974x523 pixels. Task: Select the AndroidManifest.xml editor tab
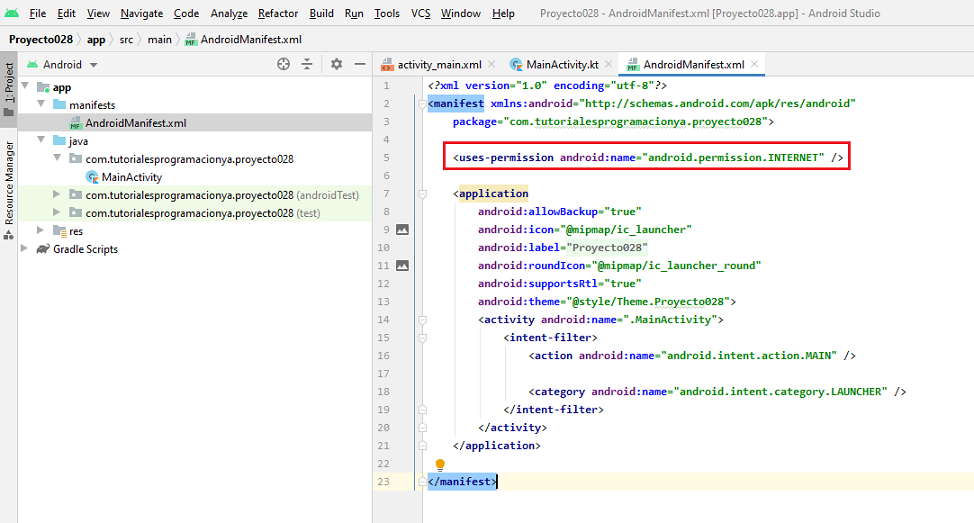coord(693,65)
